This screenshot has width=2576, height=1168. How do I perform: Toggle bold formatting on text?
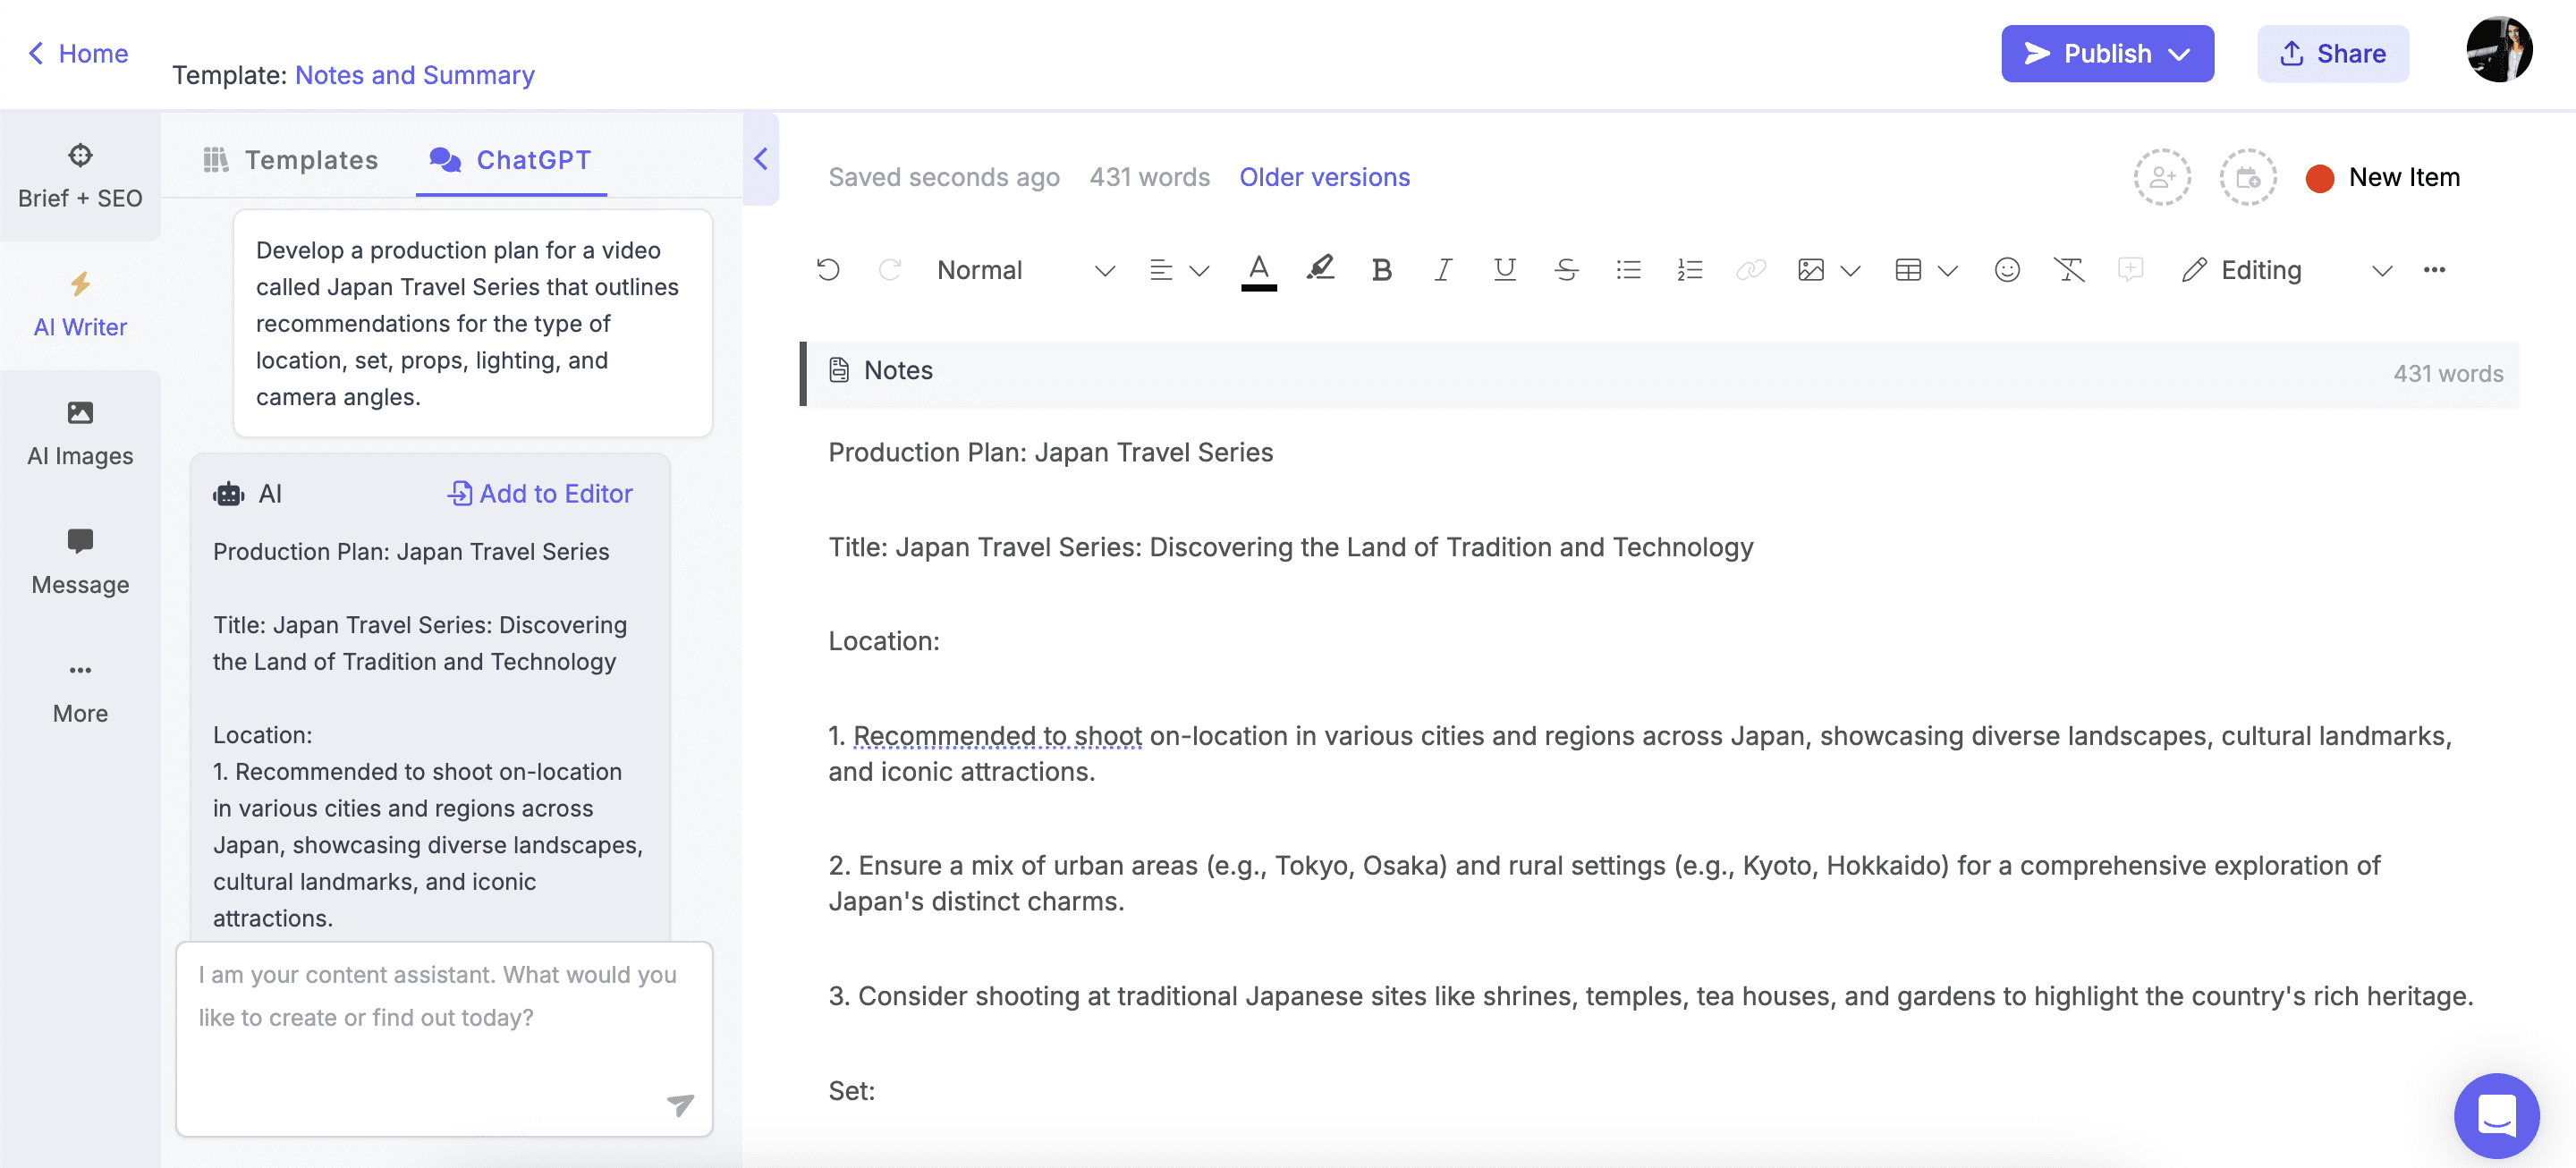click(1382, 267)
